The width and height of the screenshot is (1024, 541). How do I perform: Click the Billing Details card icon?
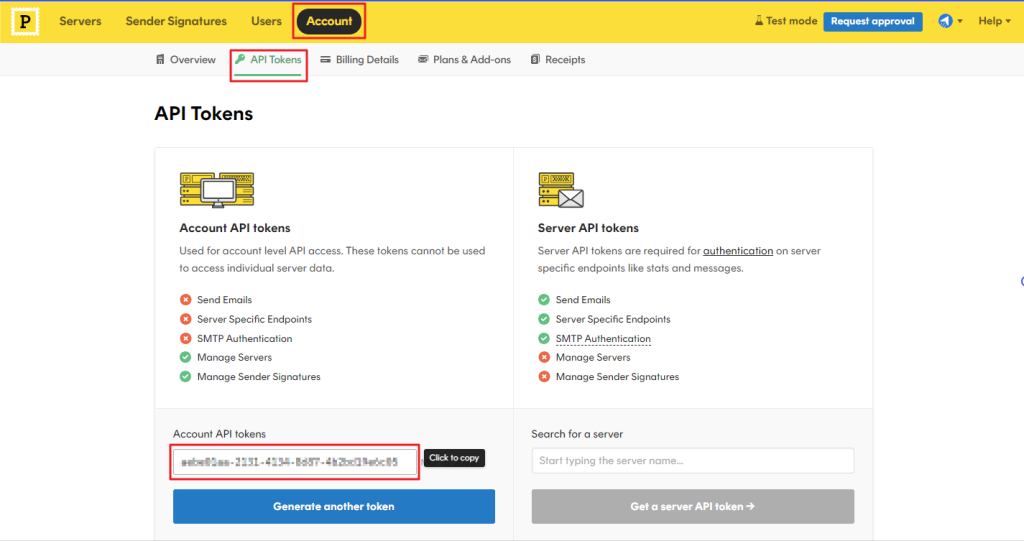[325, 59]
